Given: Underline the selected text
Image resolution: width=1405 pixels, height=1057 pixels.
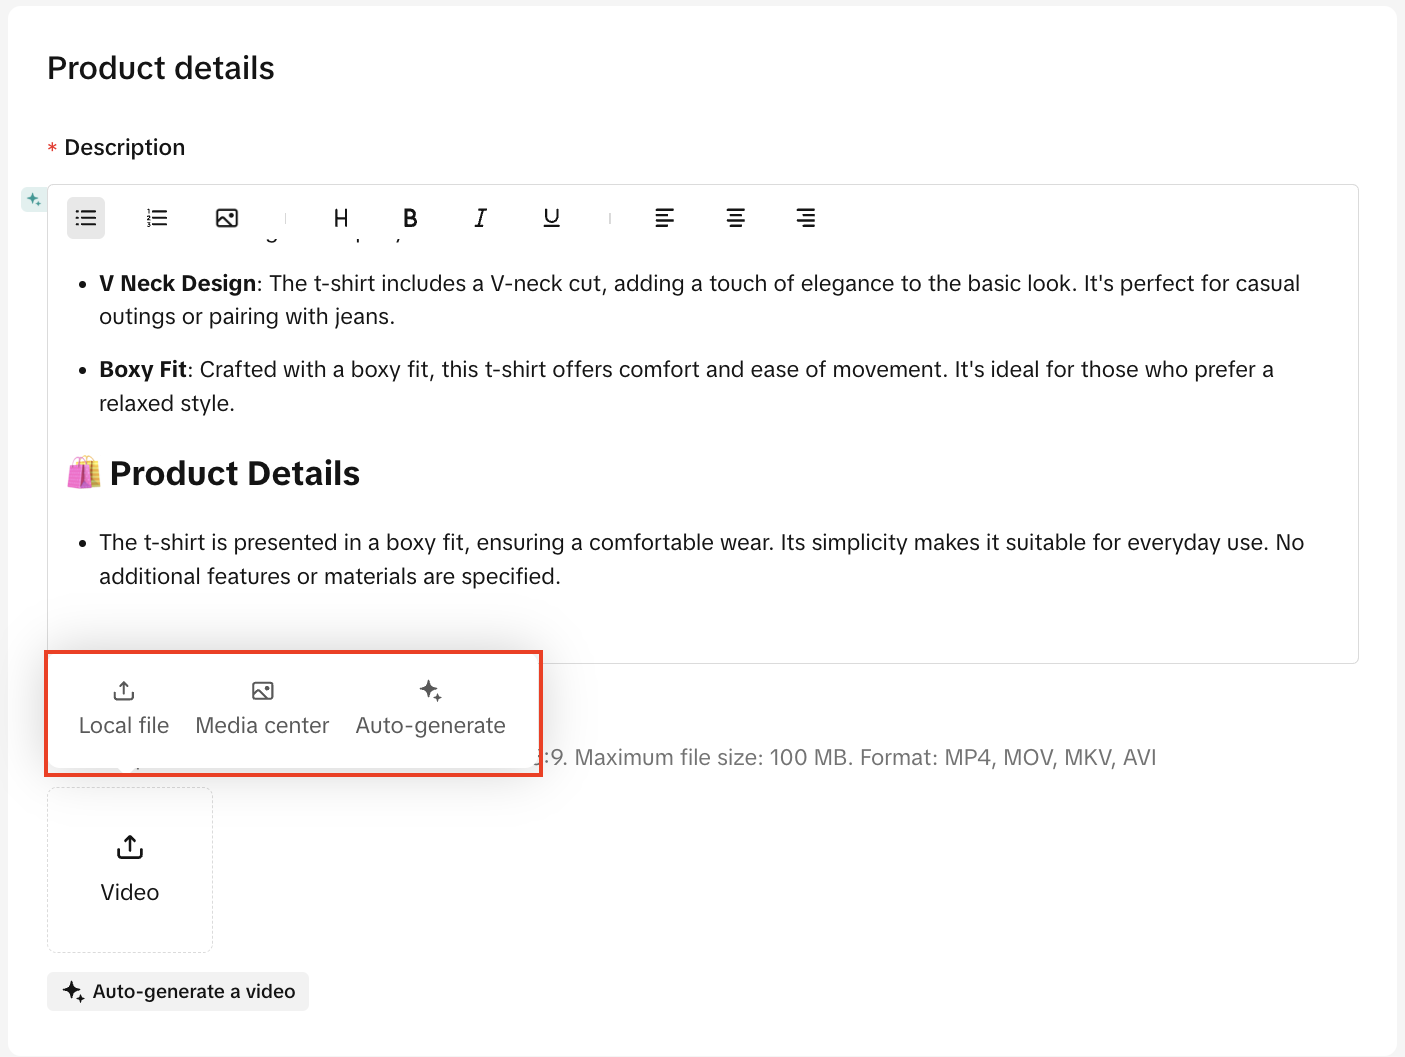Looking at the screenshot, I should (551, 218).
